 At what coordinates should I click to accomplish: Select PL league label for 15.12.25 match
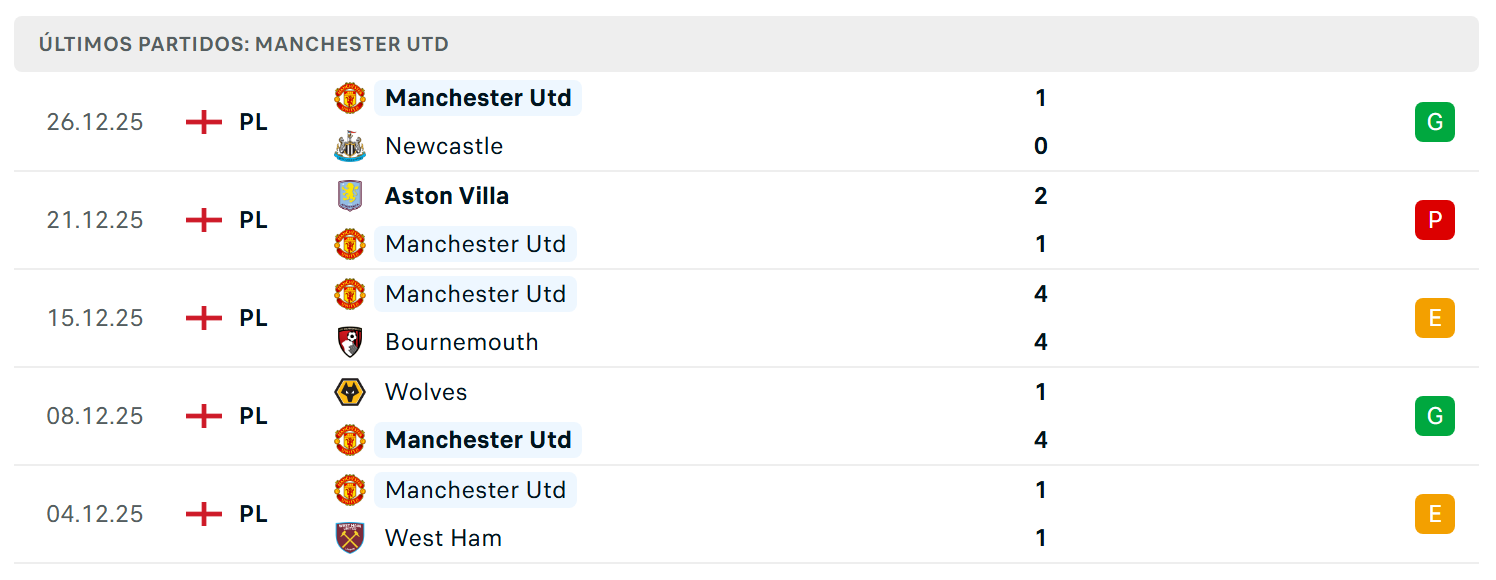pos(254,318)
